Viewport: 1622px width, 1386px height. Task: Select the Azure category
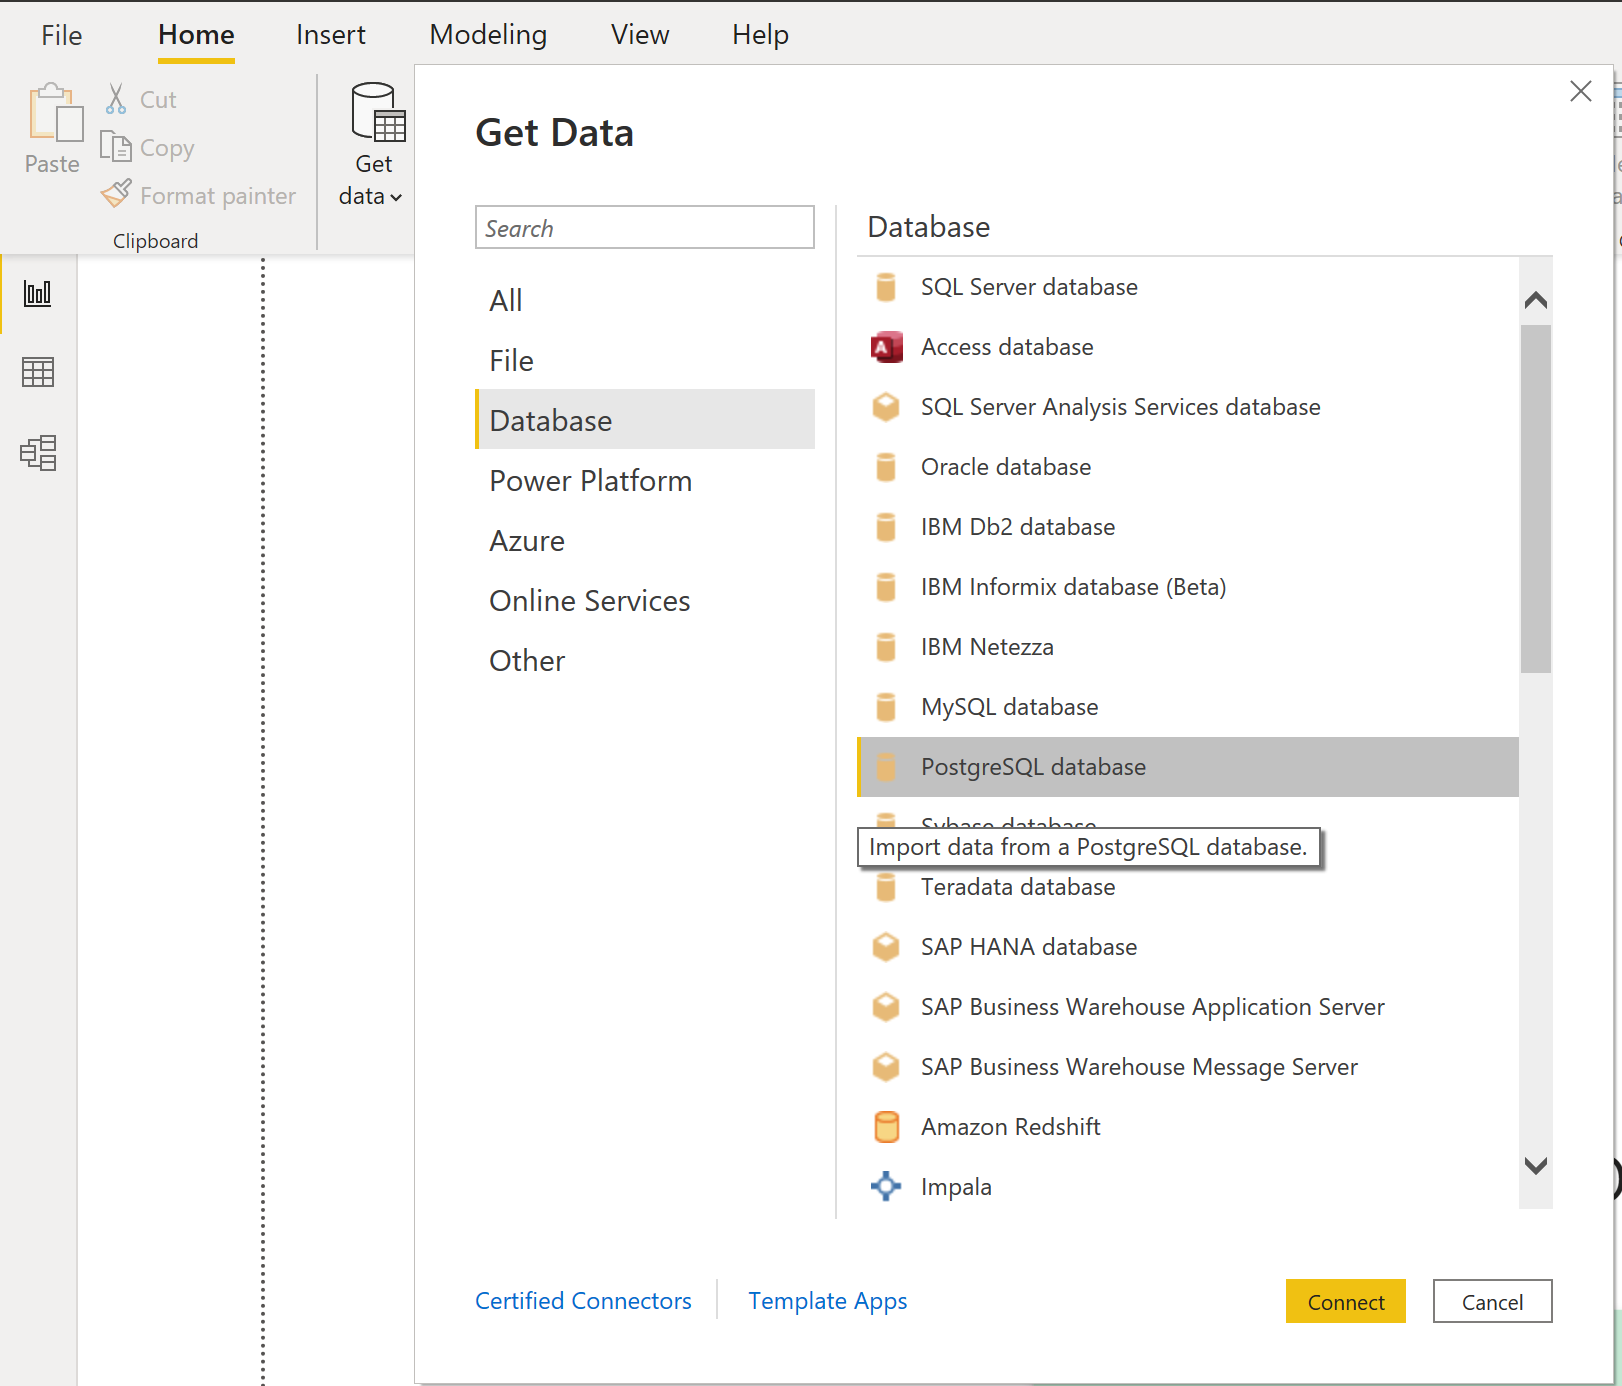tap(527, 541)
